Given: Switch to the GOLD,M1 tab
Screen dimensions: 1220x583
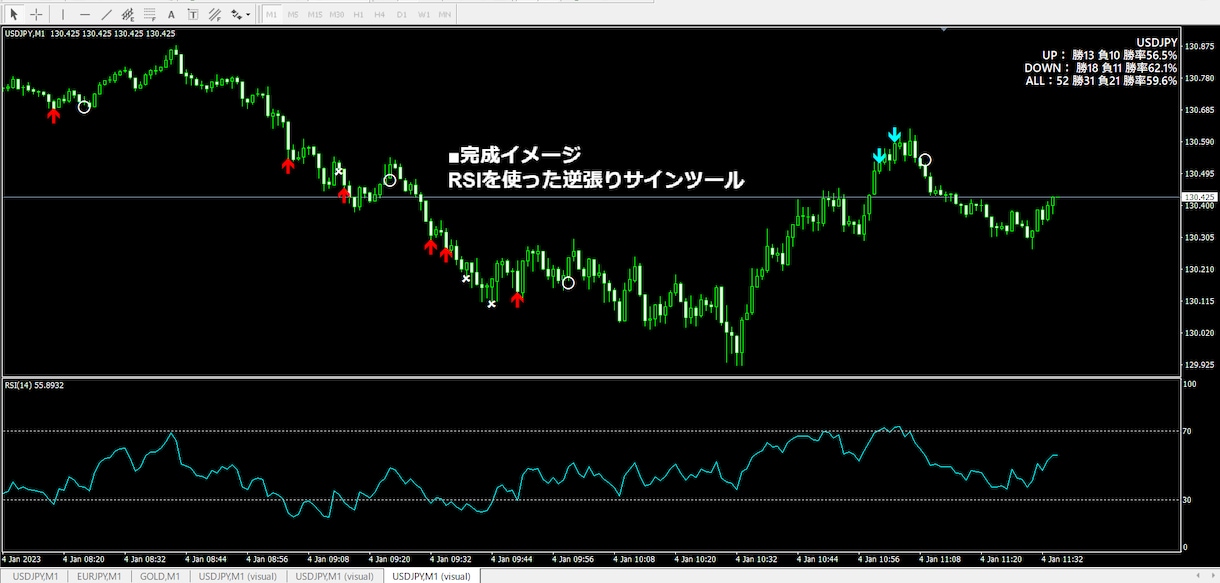Looking at the screenshot, I should (x=160, y=576).
